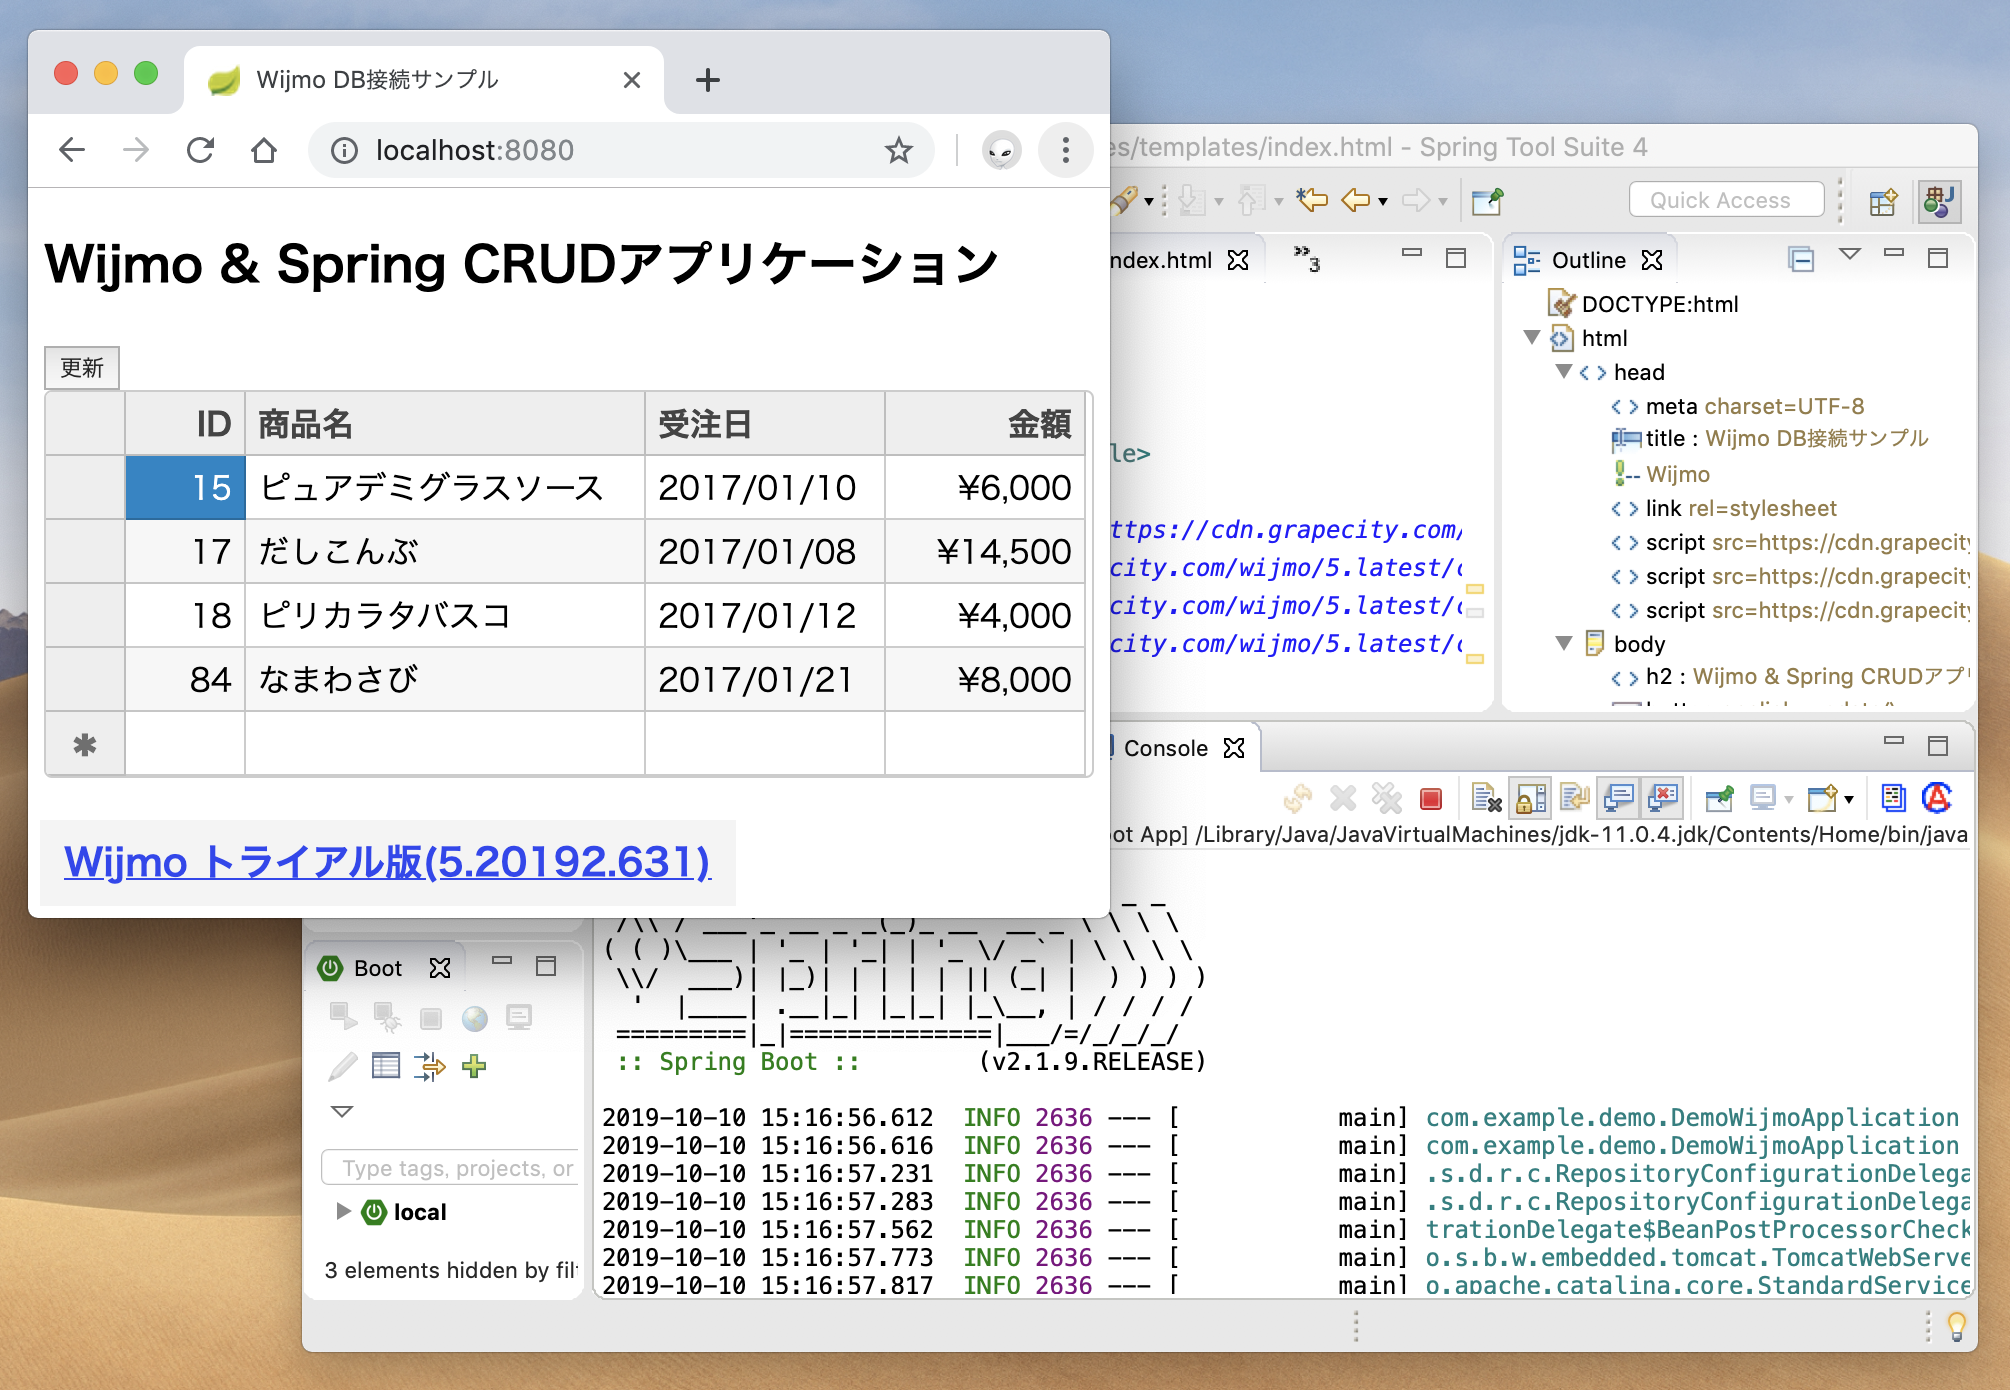The height and width of the screenshot is (1390, 2010).
Task: Open the incognito profile avatar
Action: click(x=1001, y=150)
